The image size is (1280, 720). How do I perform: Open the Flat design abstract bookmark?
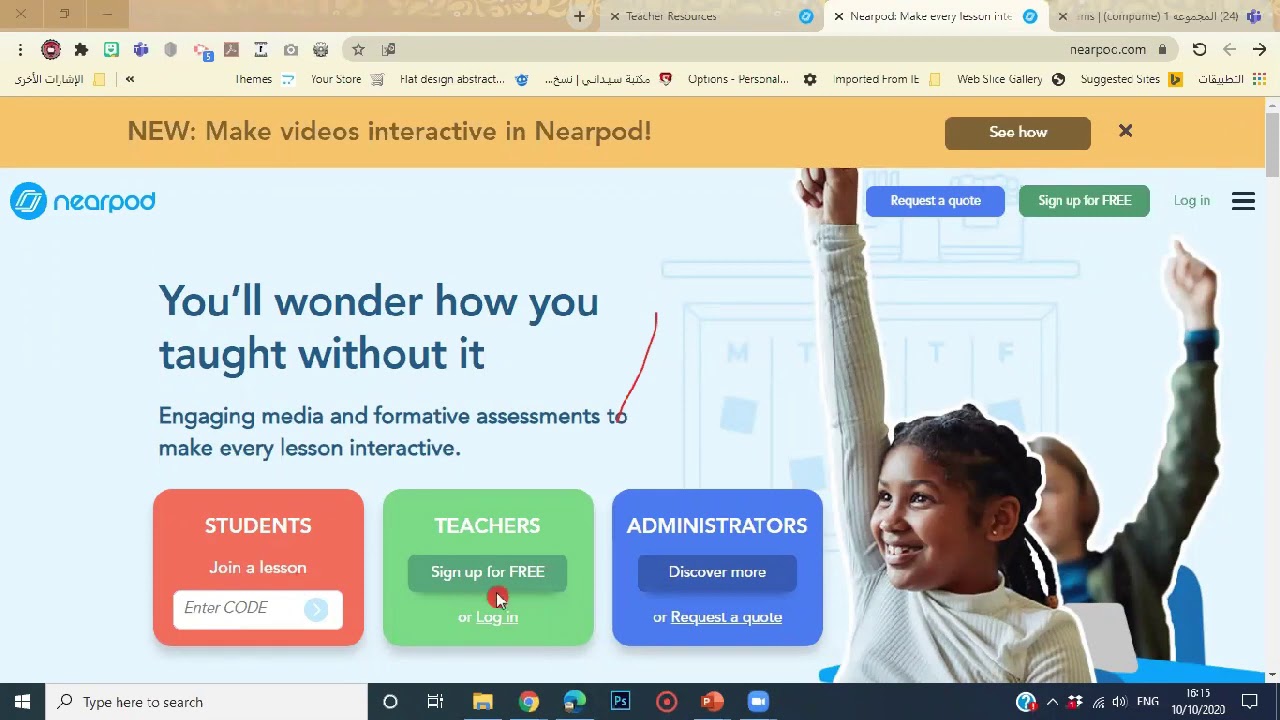point(464,79)
